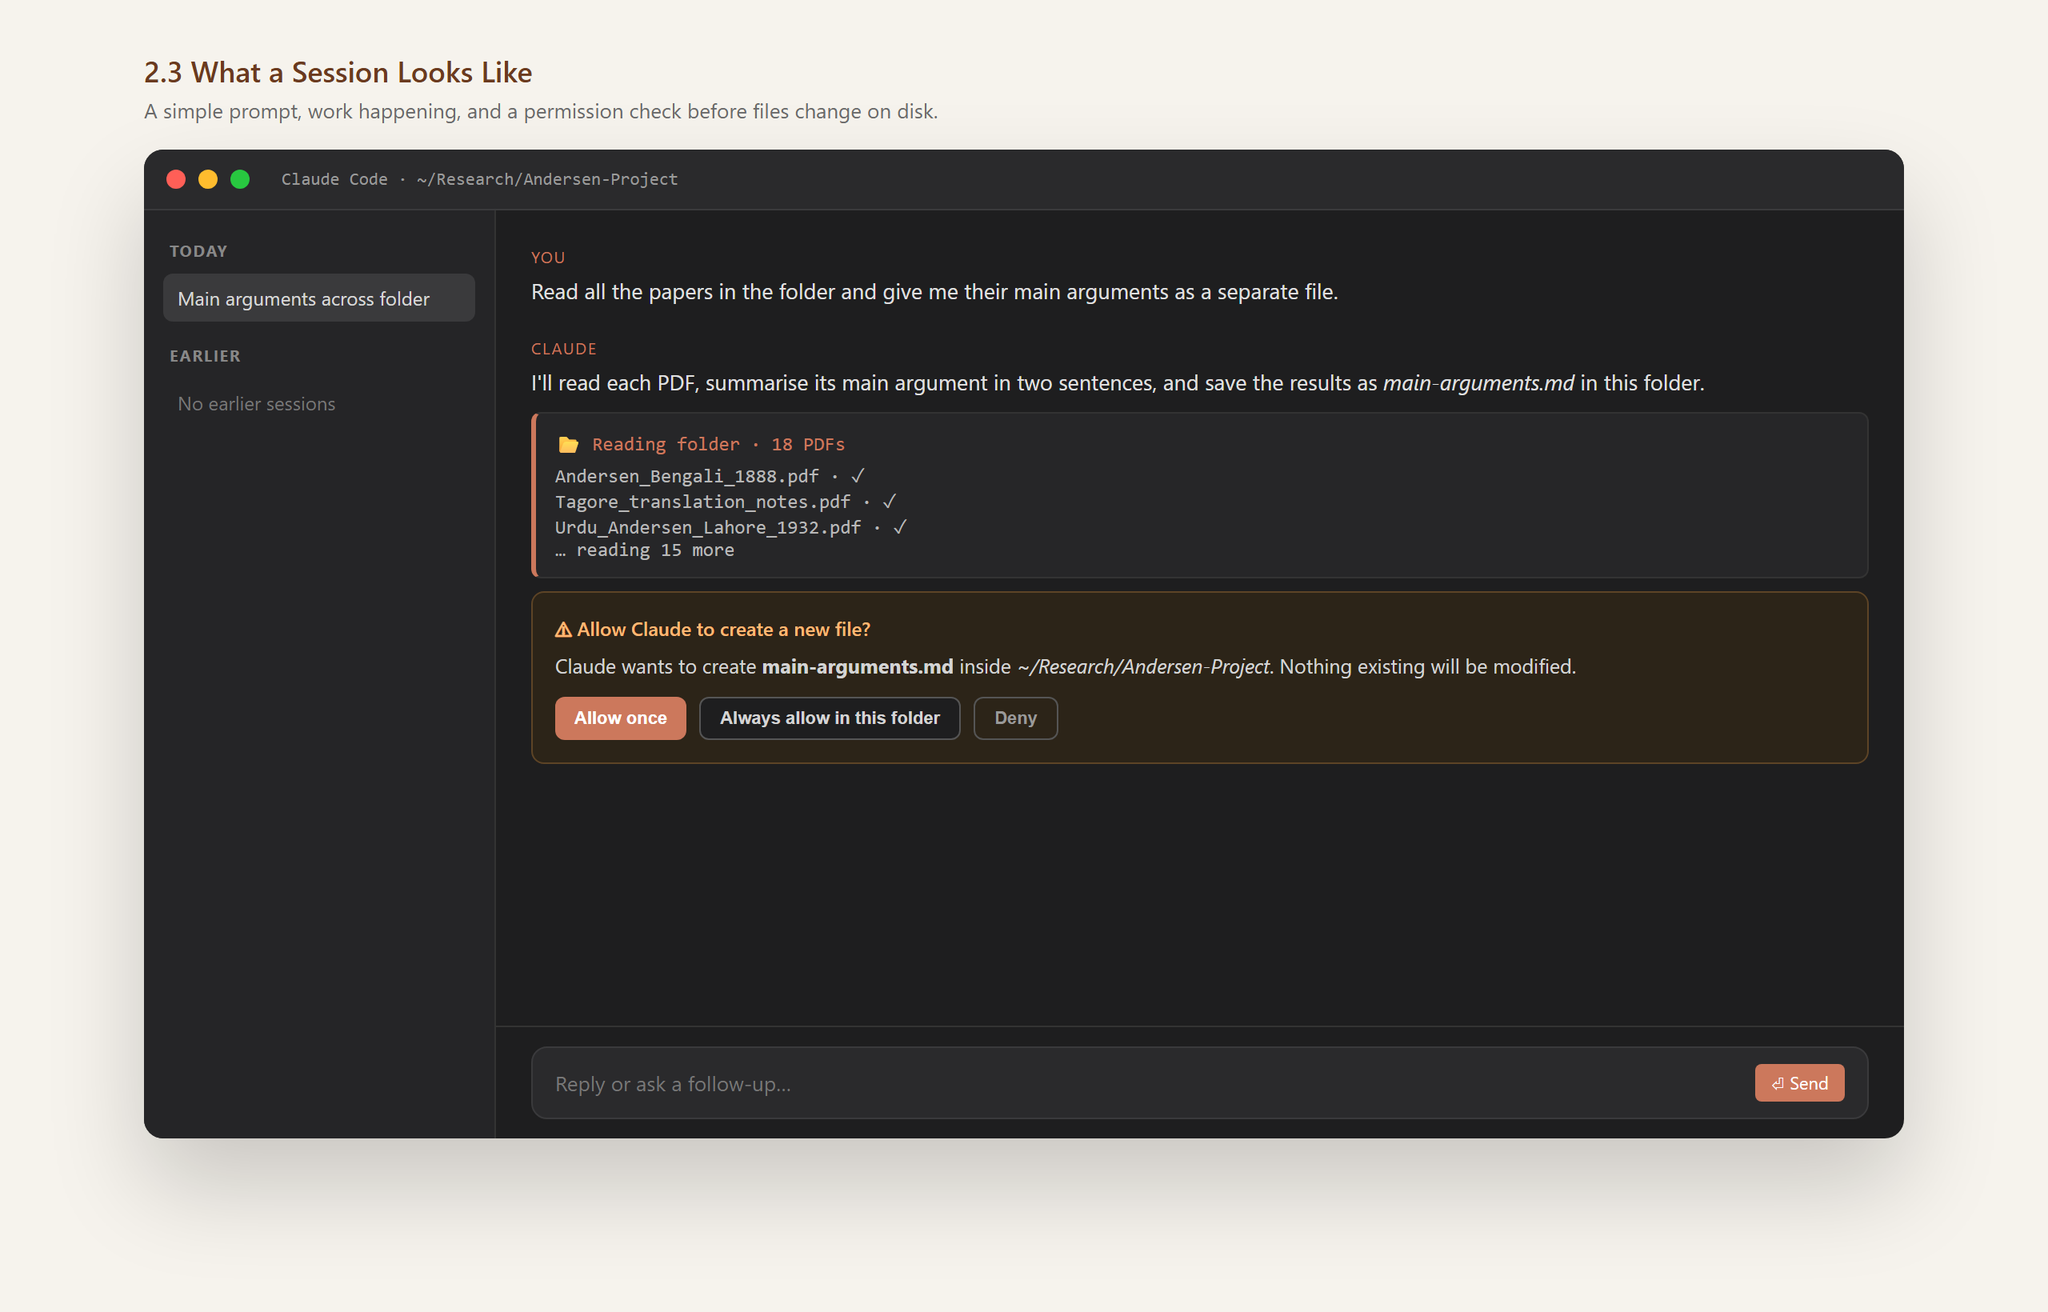Focus the Reply or ask a follow-up field

tap(1140, 1083)
